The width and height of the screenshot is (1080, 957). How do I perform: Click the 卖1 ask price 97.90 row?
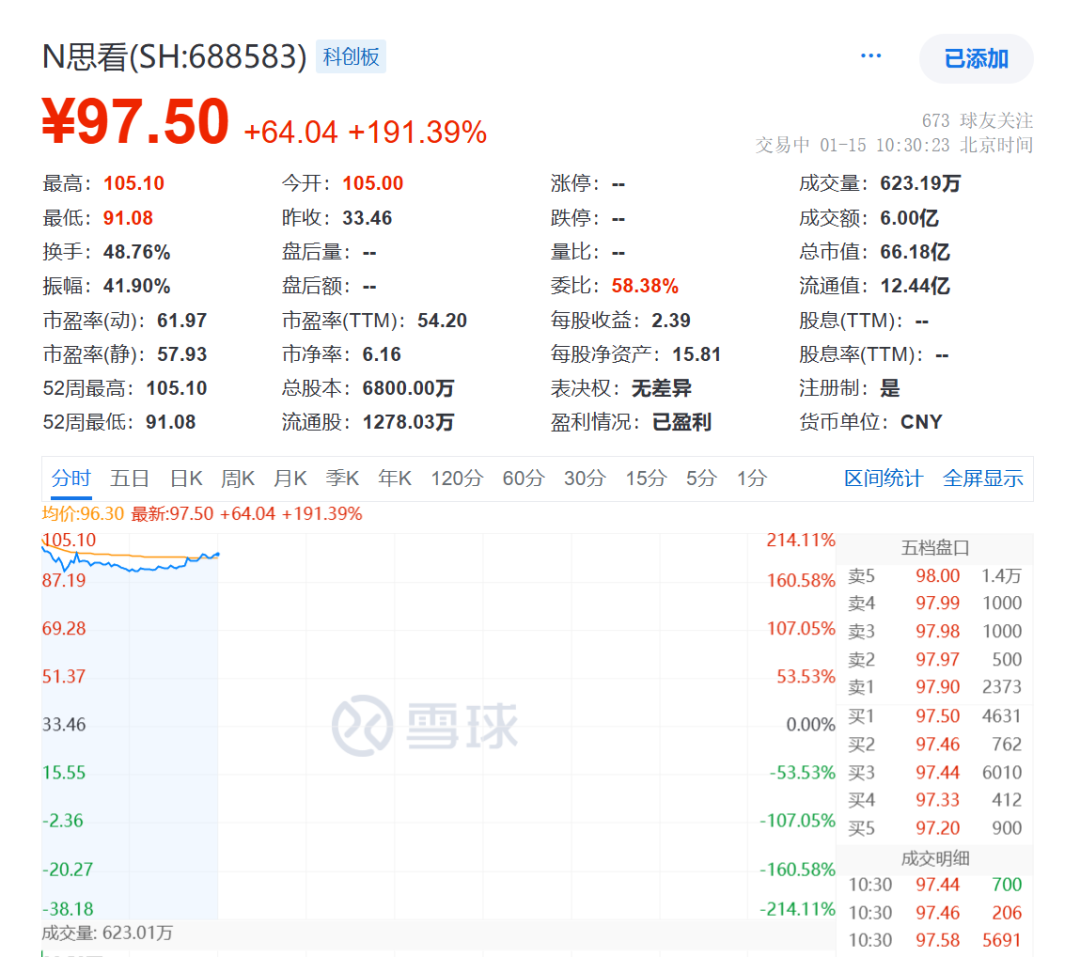pos(935,688)
